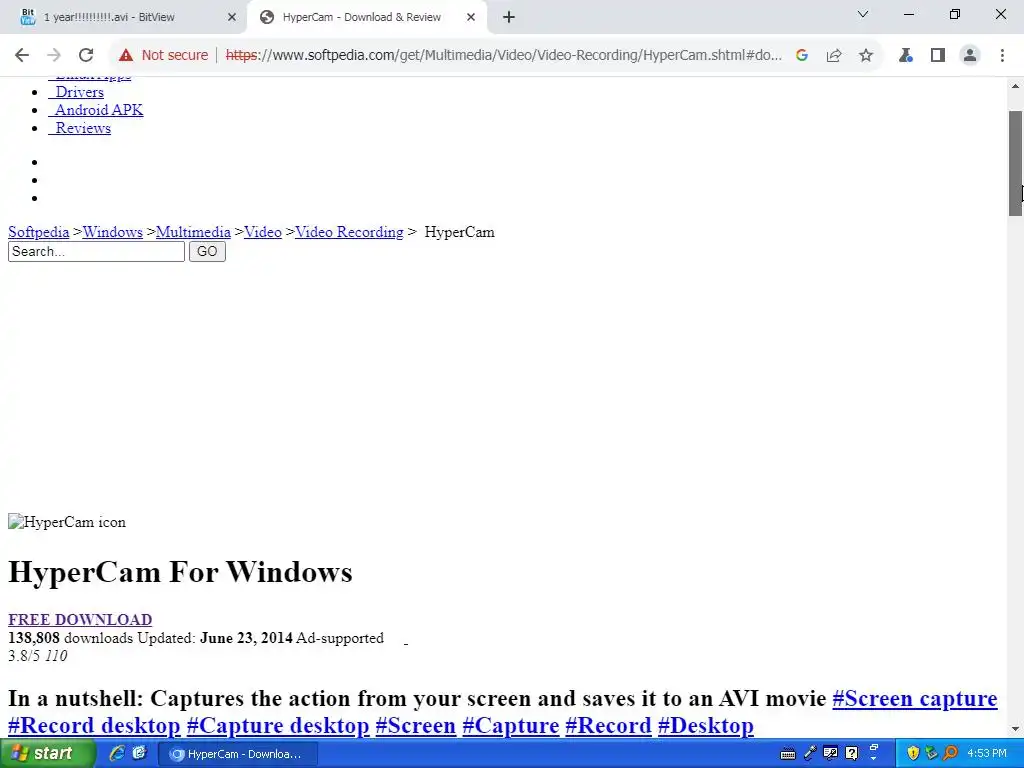Click the FREE DOWNLOAD link
1024x768 pixels.
click(80, 619)
